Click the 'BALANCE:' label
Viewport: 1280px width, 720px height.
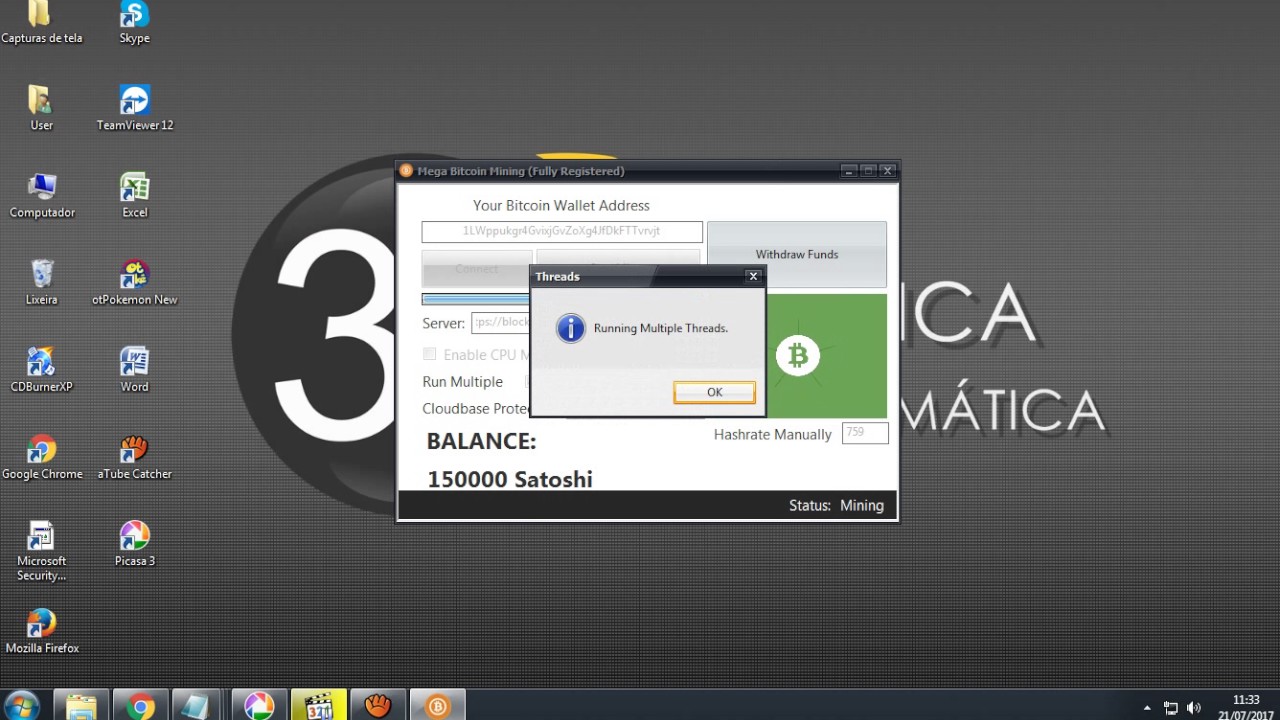(x=481, y=441)
